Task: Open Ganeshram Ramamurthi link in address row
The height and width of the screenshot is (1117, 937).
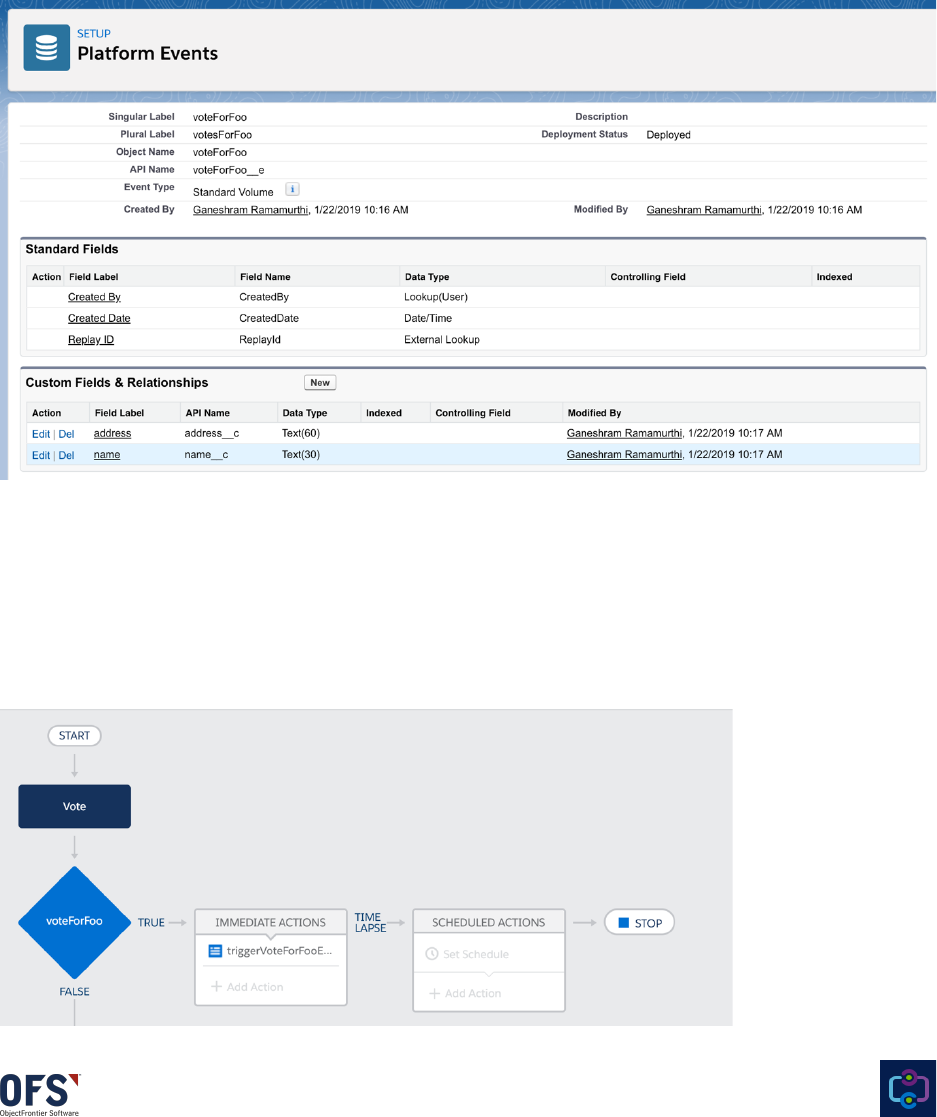Action: (x=624, y=433)
